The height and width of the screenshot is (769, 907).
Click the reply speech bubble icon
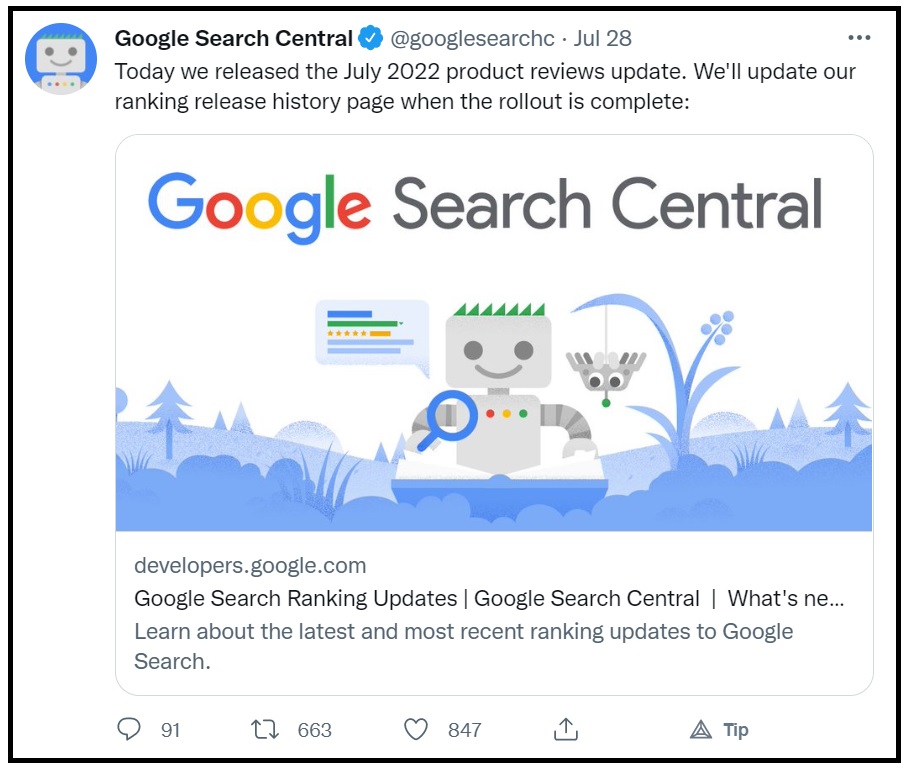point(129,730)
